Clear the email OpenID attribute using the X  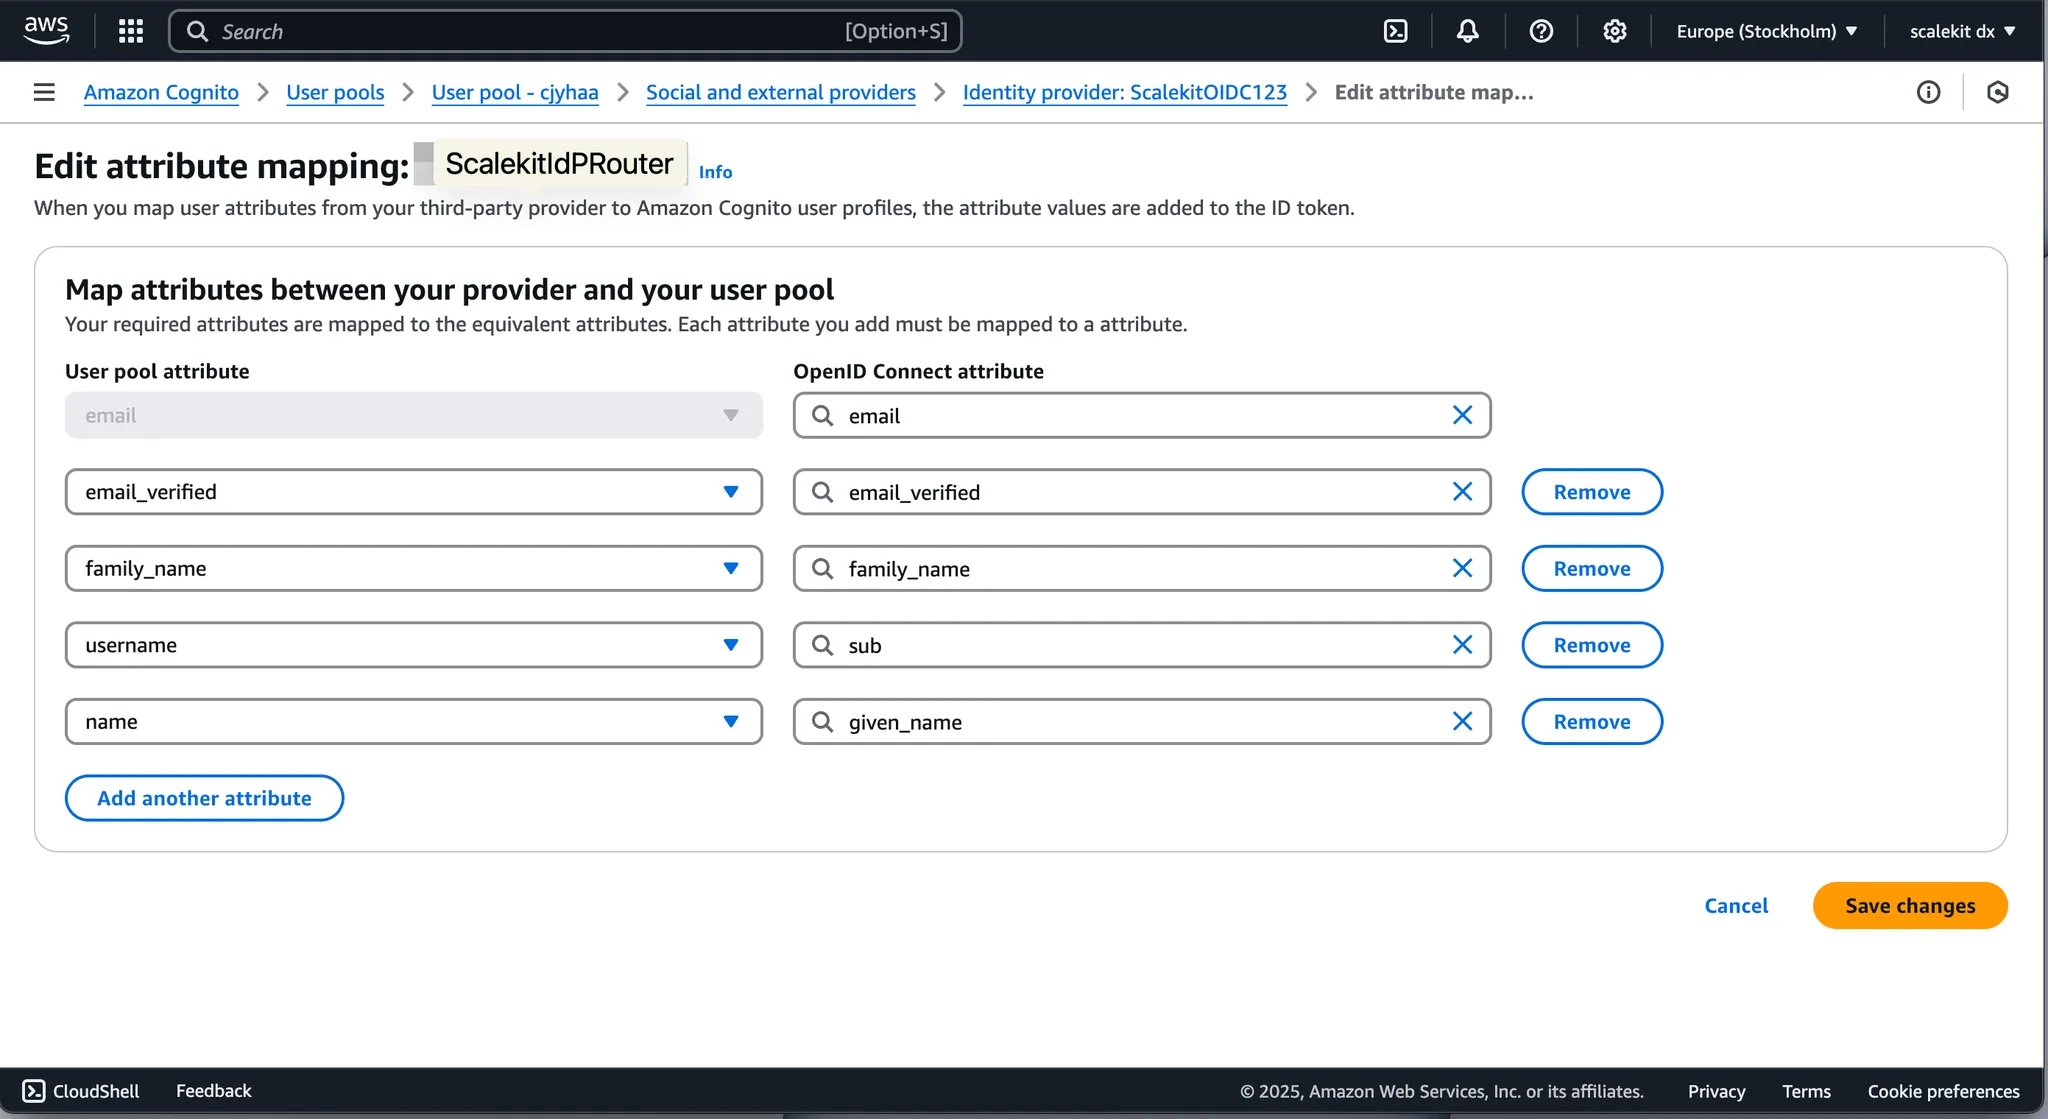(1463, 414)
